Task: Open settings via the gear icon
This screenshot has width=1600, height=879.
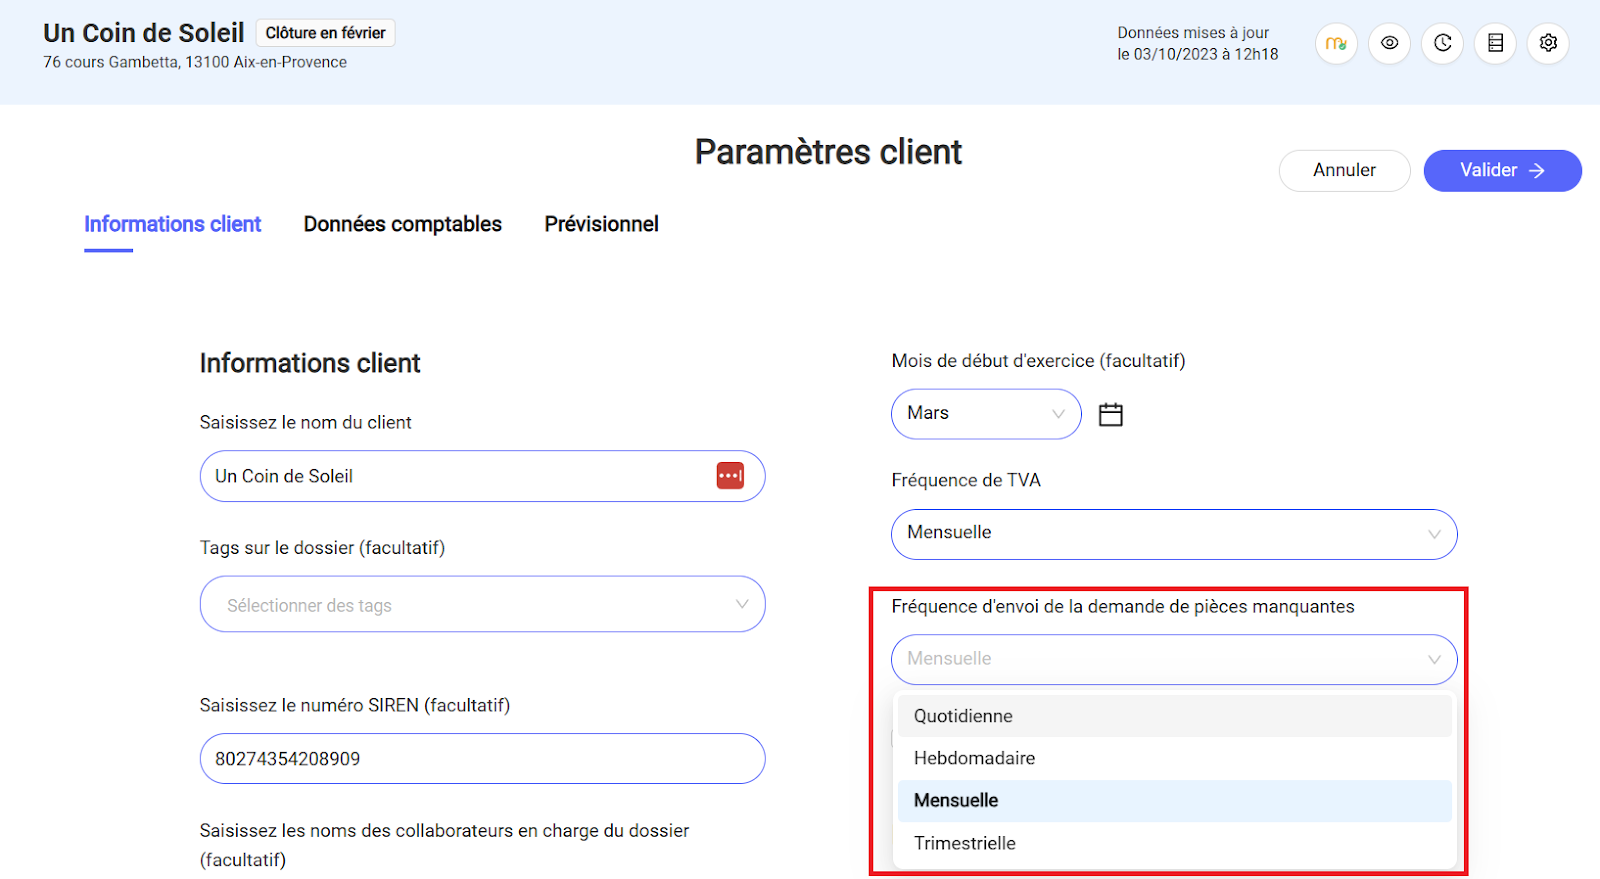Action: [x=1548, y=43]
